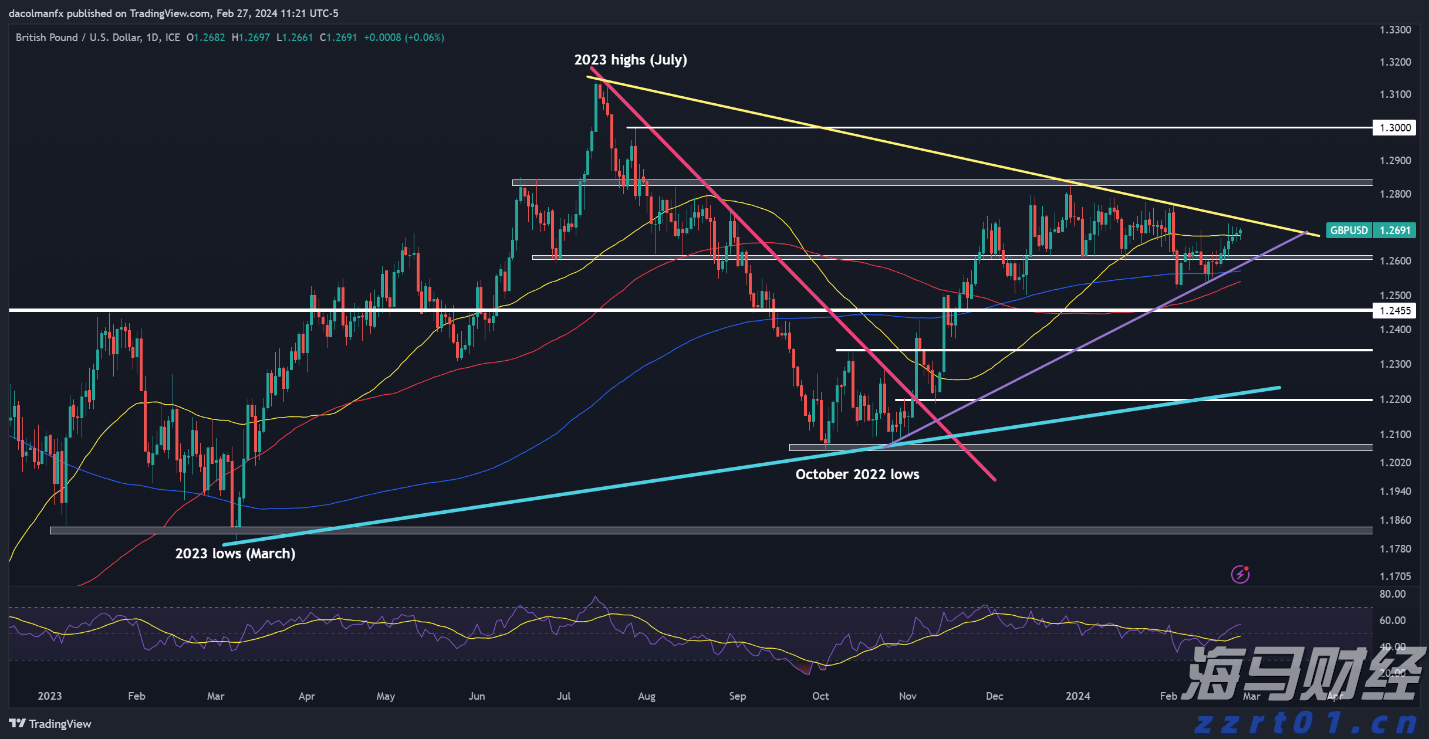Click the 2024 label on time axis

click(x=1077, y=694)
